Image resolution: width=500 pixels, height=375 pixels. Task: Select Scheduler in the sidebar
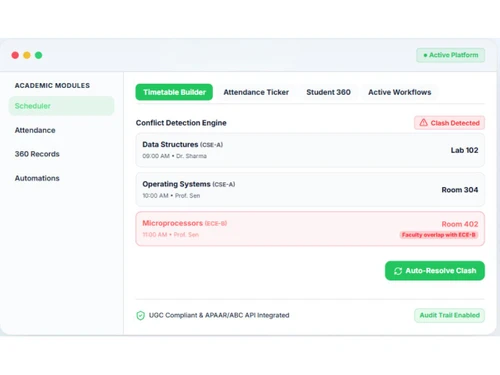coord(61,106)
